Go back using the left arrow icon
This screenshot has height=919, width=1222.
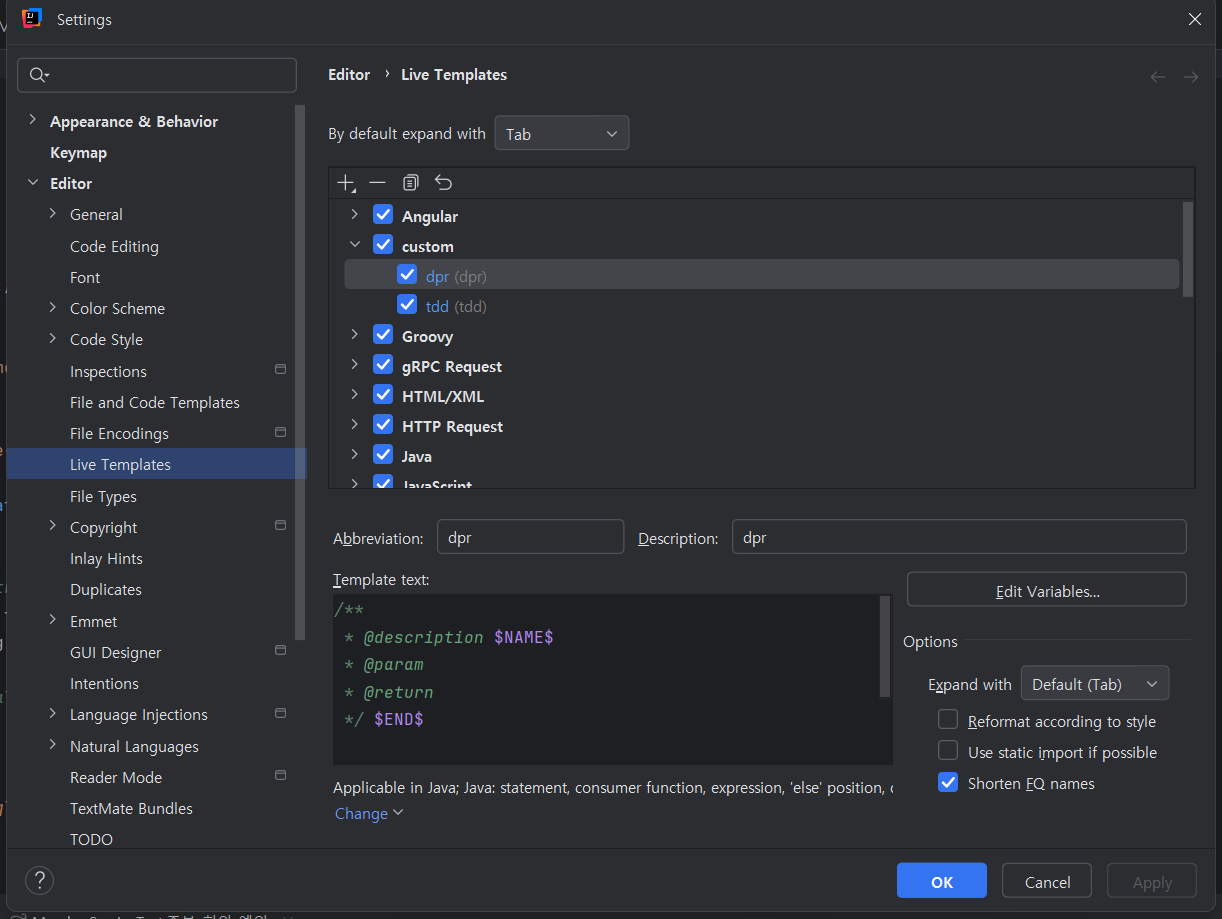pos(1157,77)
